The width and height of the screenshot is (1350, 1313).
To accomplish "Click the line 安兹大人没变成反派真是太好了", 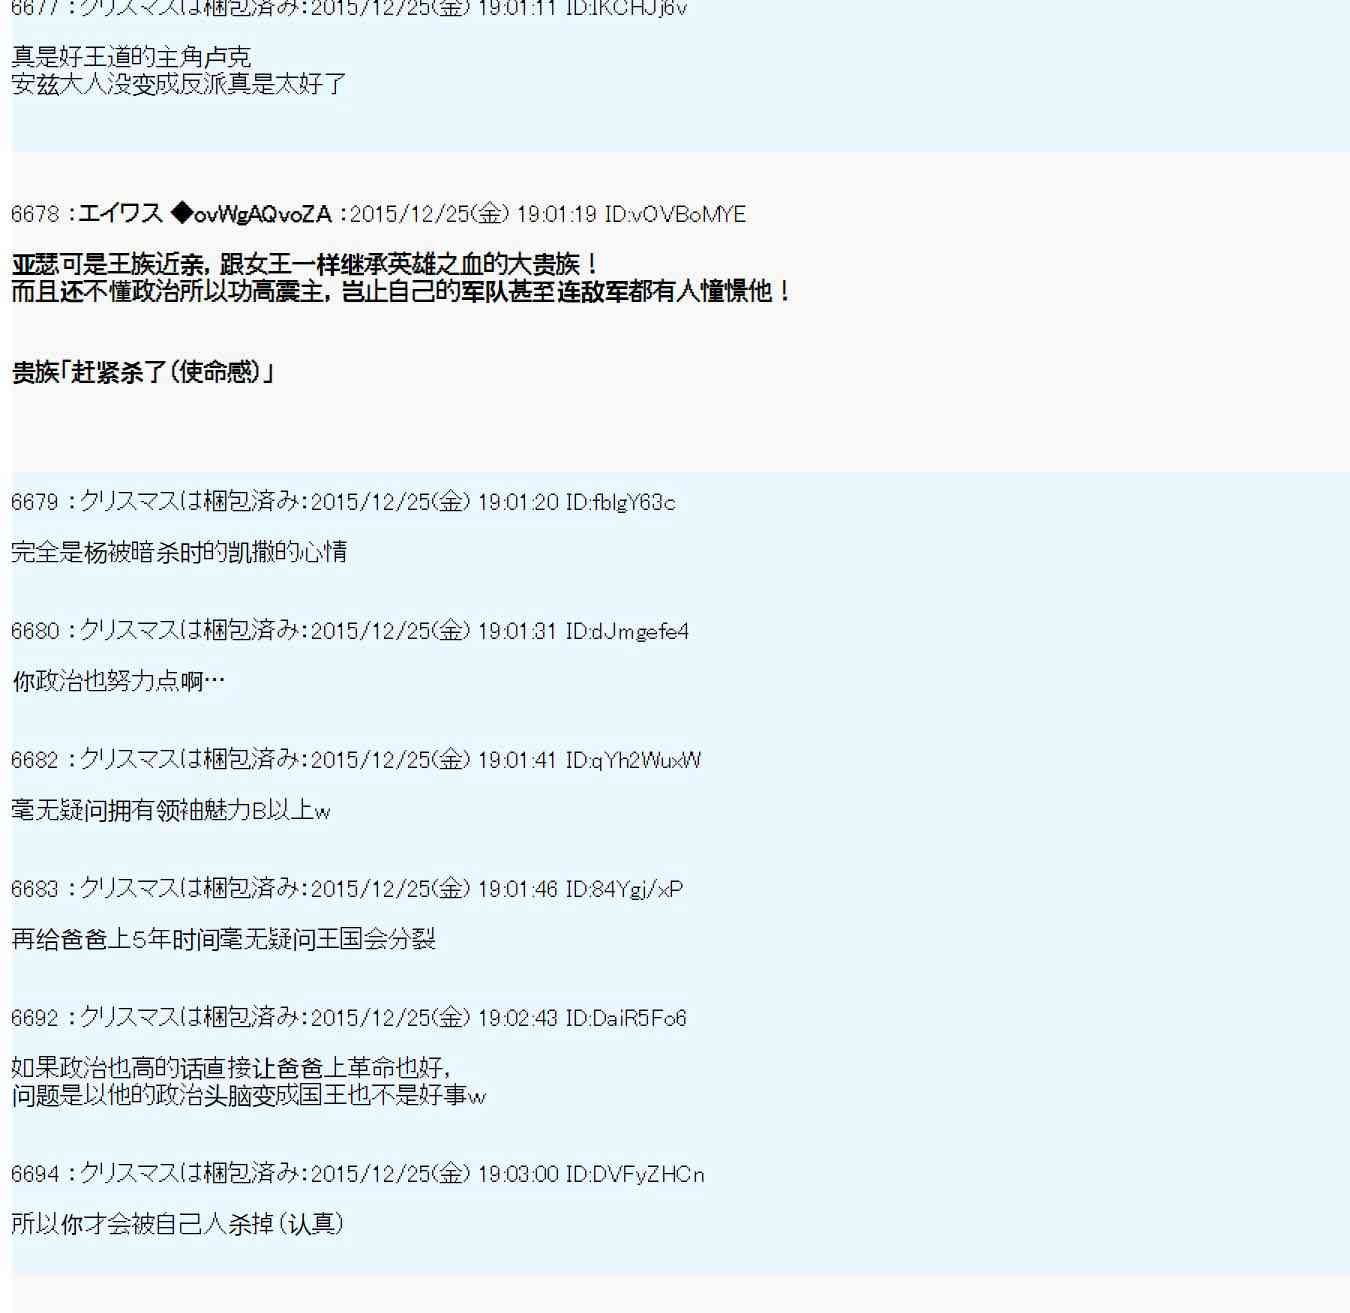I will click(x=179, y=84).
